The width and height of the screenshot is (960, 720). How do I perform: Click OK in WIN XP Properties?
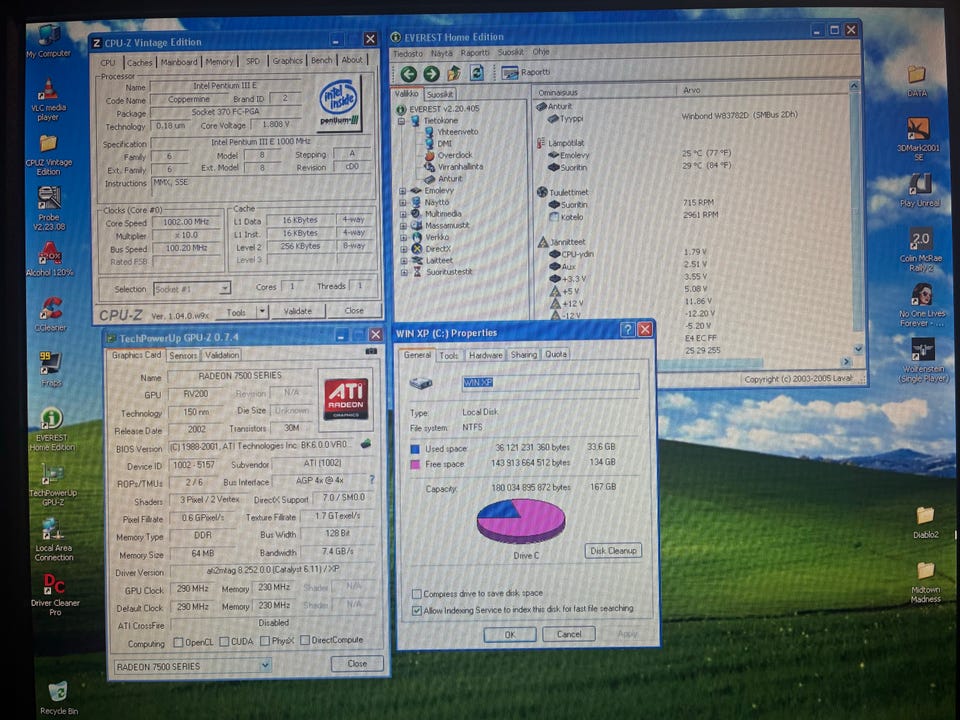509,635
